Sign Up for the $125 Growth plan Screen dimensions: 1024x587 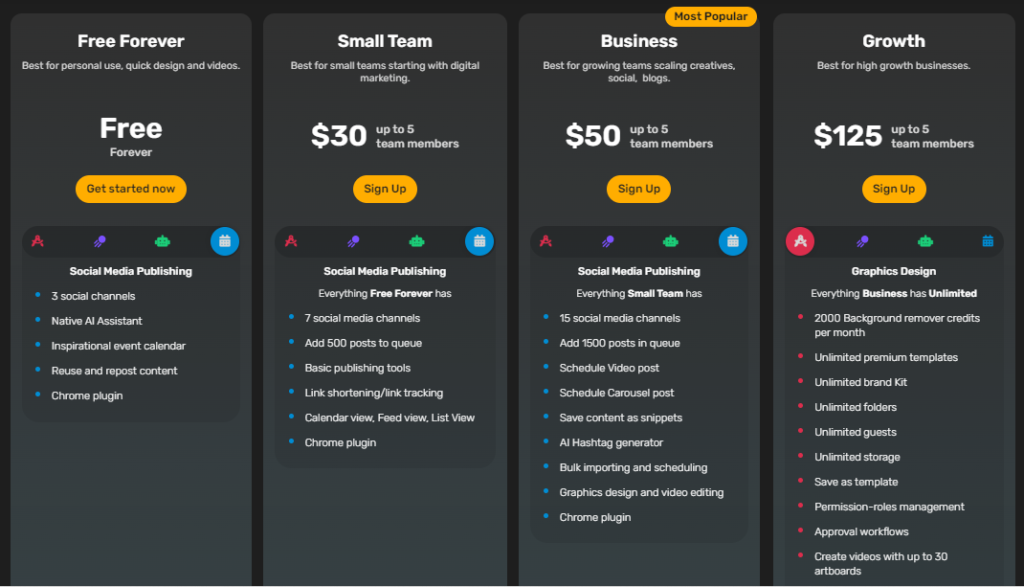coord(893,189)
